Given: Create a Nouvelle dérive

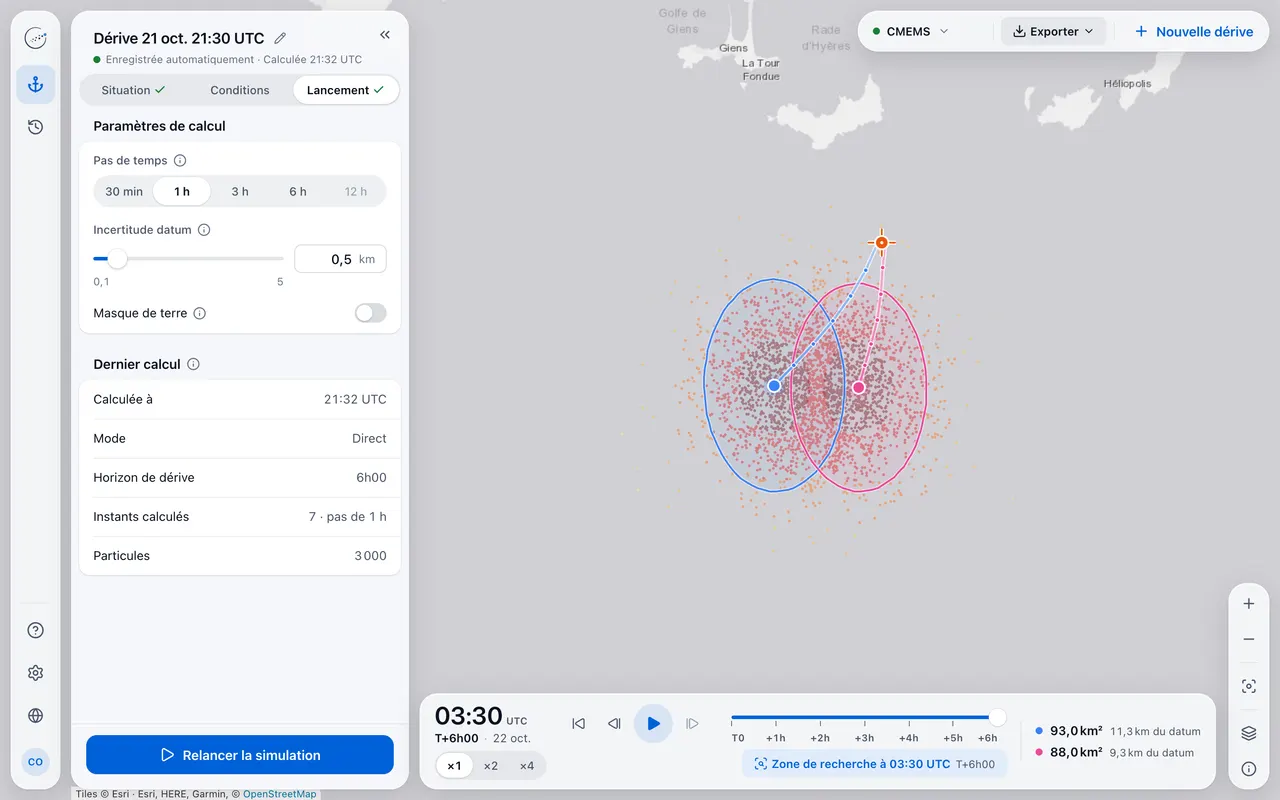Looking at the screenshot, I should tap(1193, 31).
